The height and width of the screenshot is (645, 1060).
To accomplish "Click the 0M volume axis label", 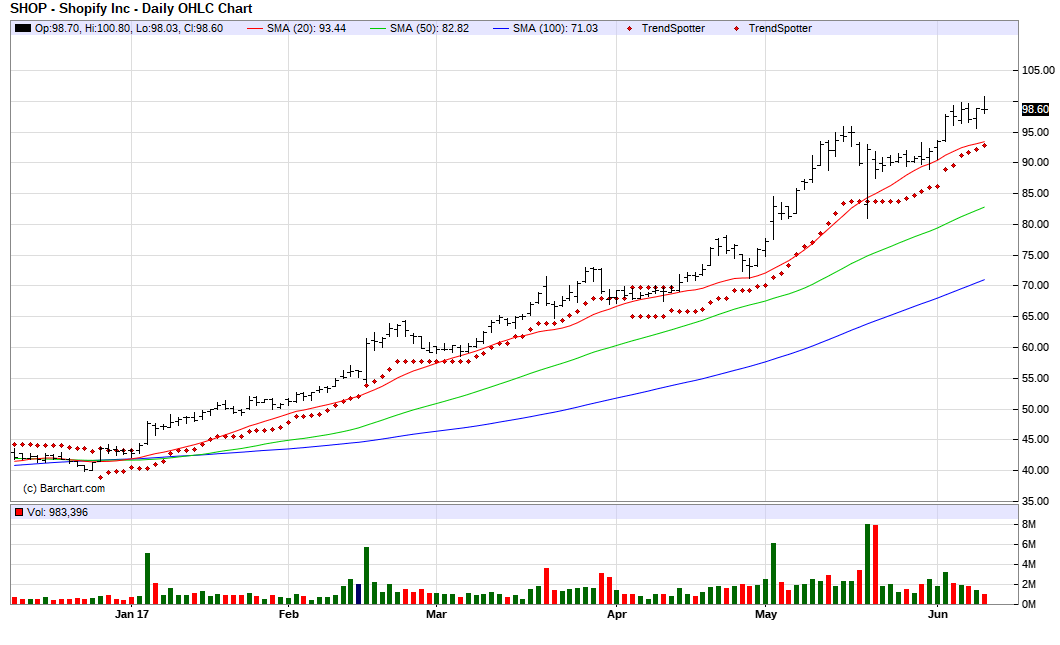I will (1028, 604).
